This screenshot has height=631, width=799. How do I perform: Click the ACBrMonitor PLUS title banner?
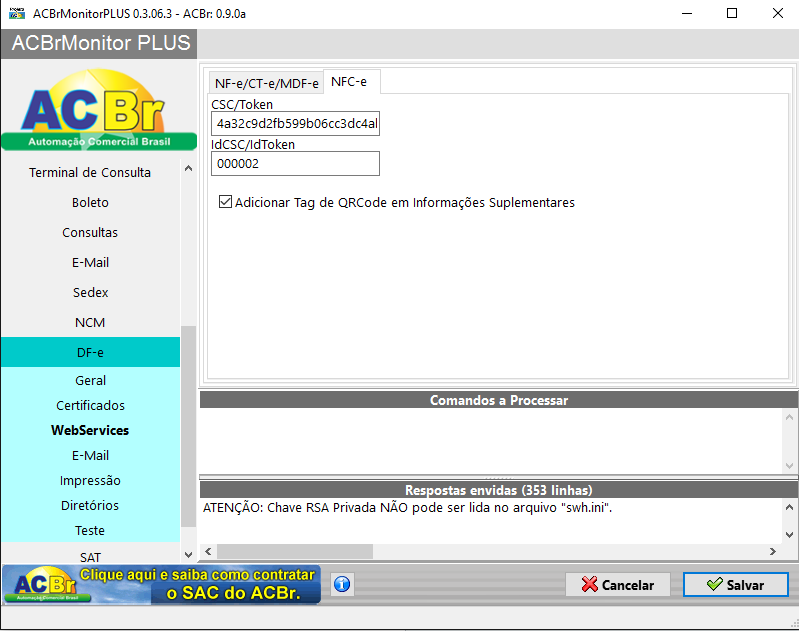click(x=99, y=43)
